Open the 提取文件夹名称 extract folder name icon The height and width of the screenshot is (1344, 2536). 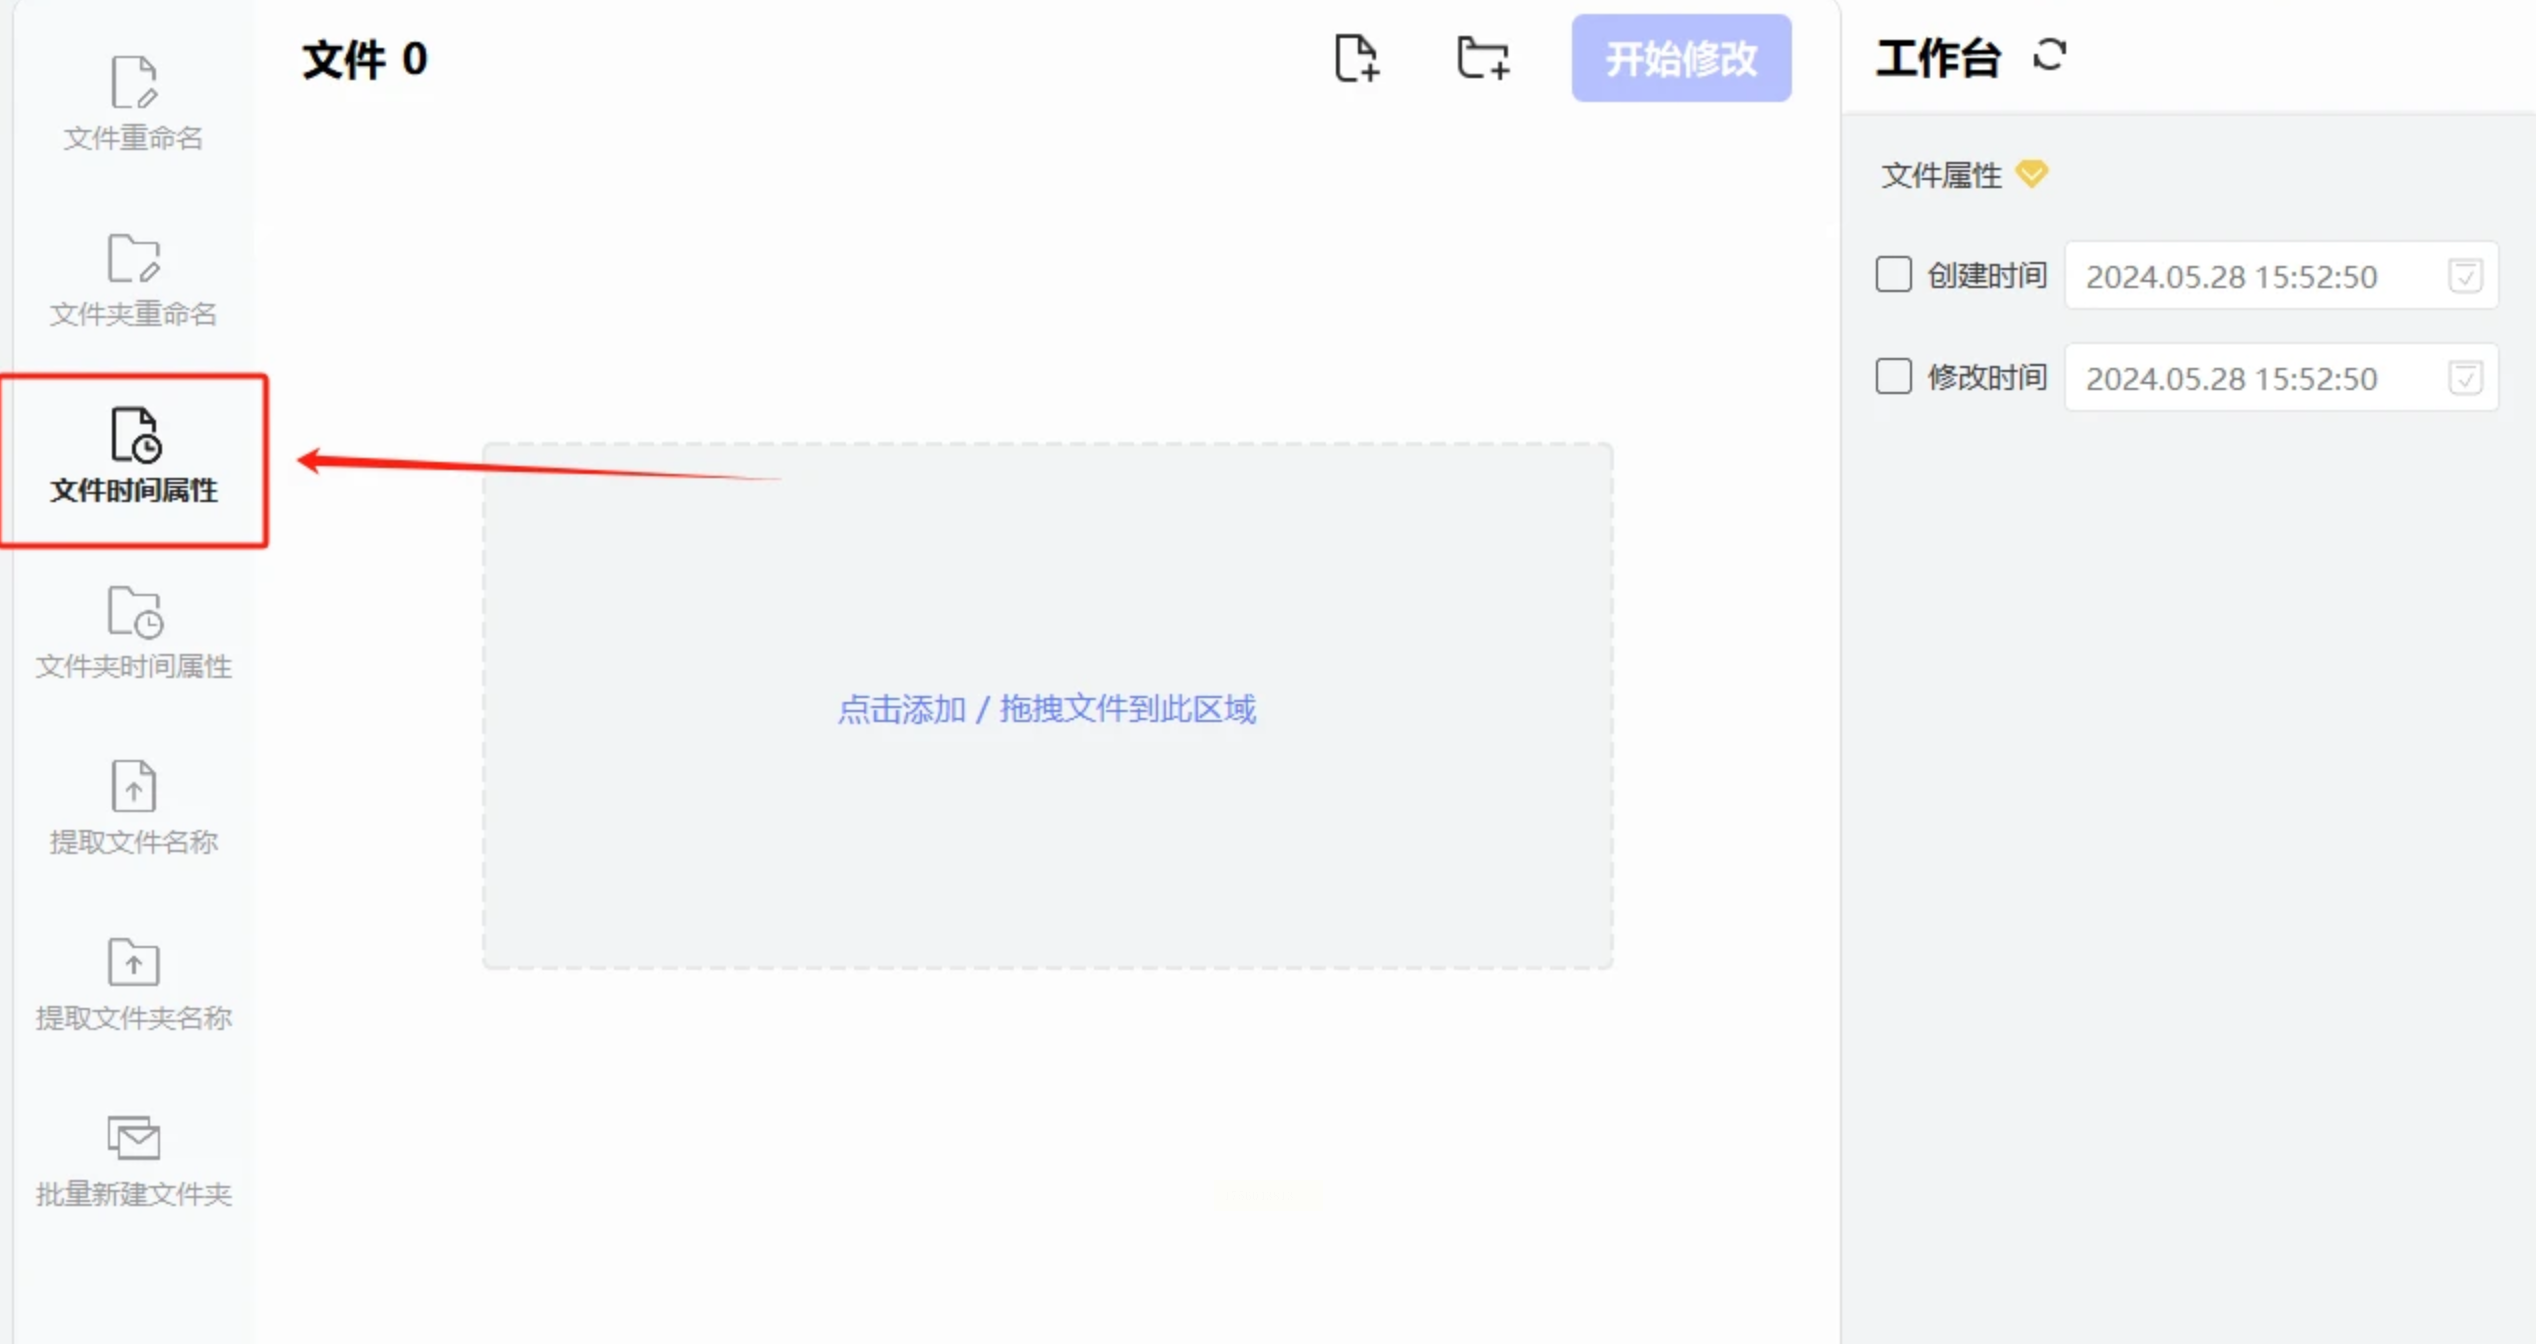tap(133, 962)
